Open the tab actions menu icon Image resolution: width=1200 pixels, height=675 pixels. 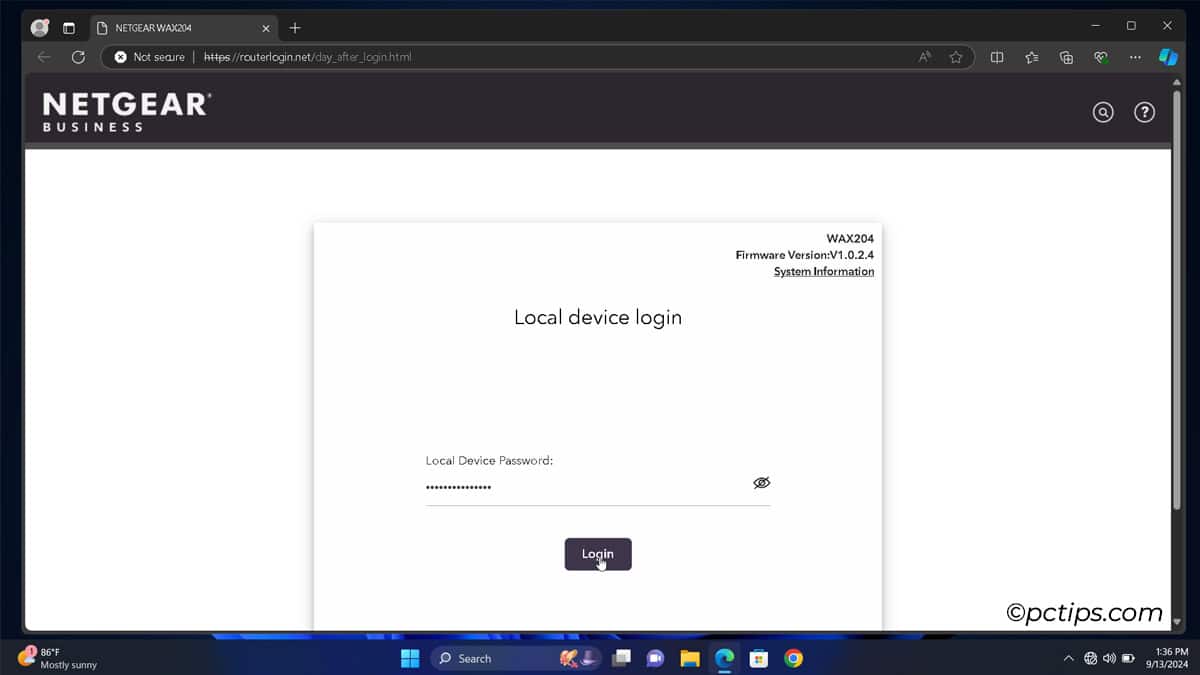(69, 28)
